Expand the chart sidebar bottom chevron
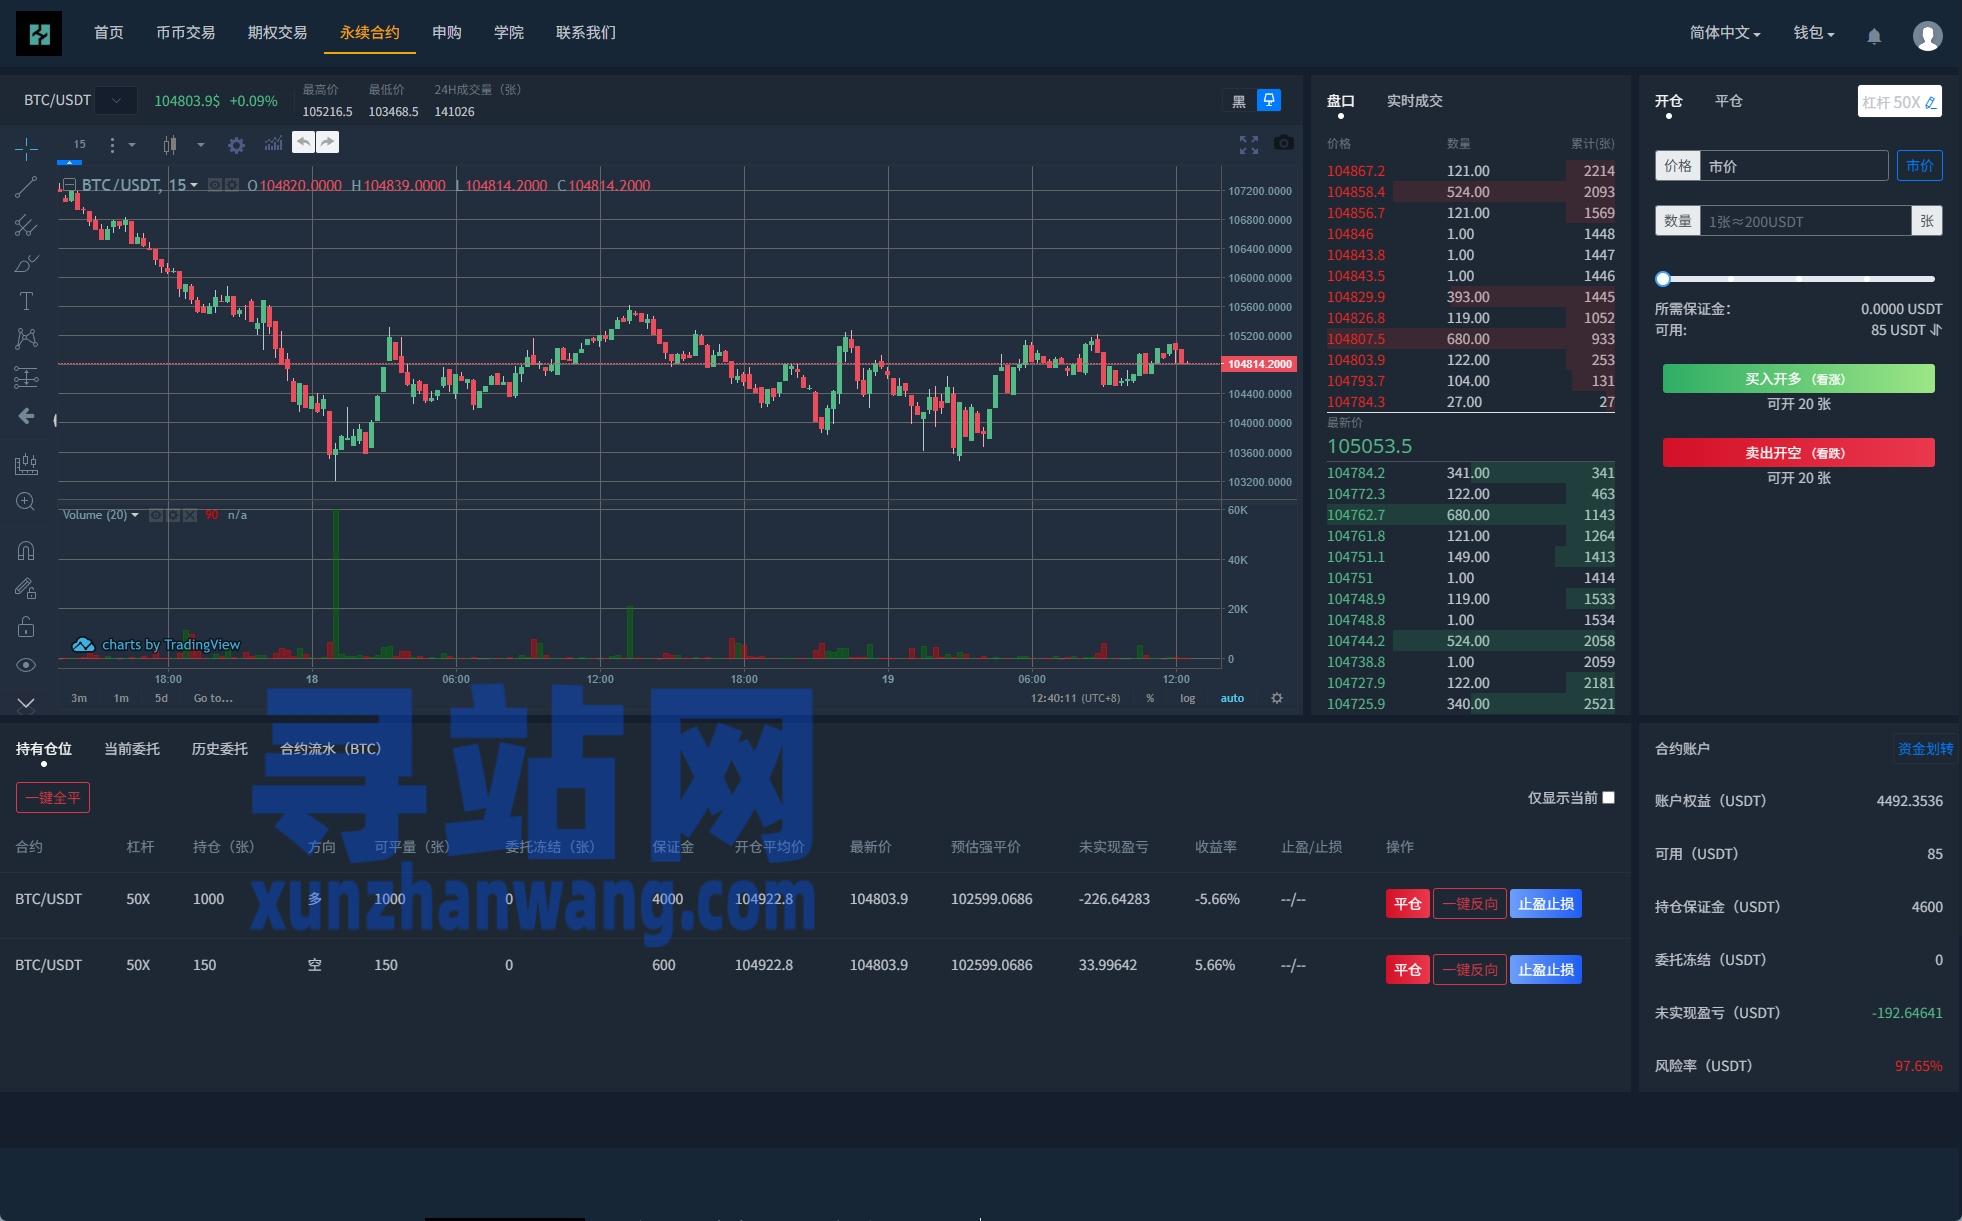1962x1221 pixels. pyautogui.click(x=26, y=703)
